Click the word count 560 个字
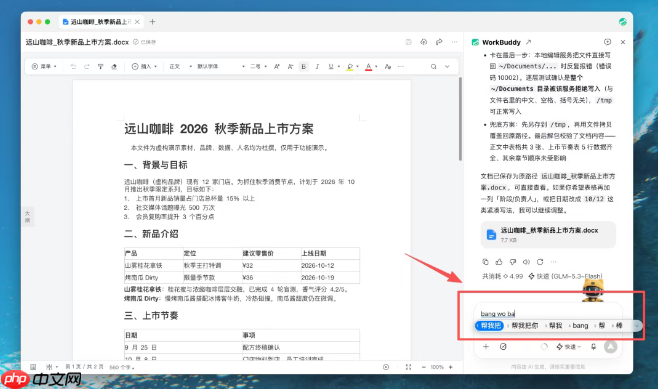The height and width of the screenshot is (389, 658). pyautogui.click(x=122, y=367)
